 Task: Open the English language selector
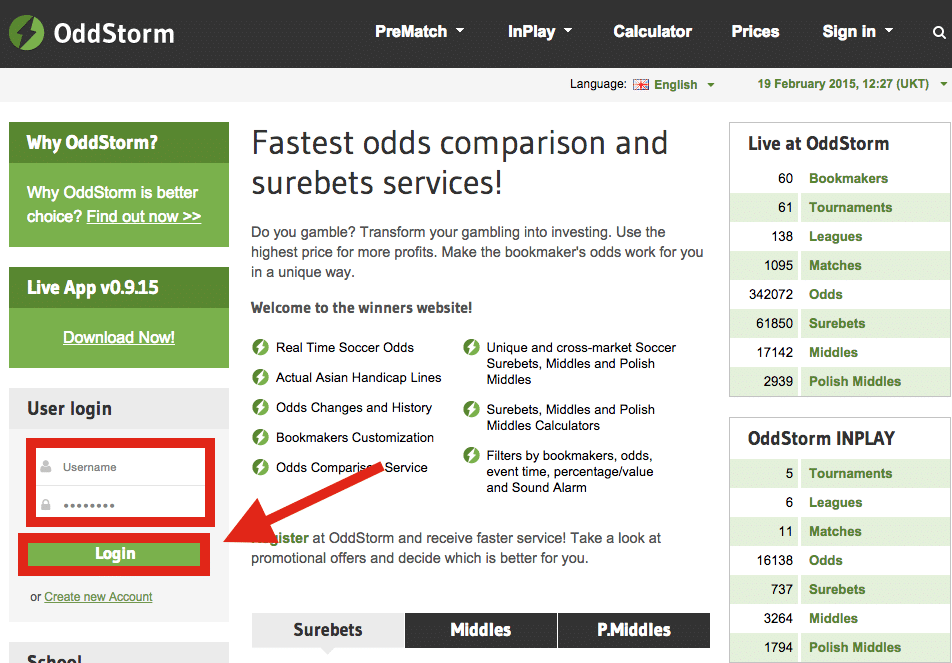coord(684,85)
